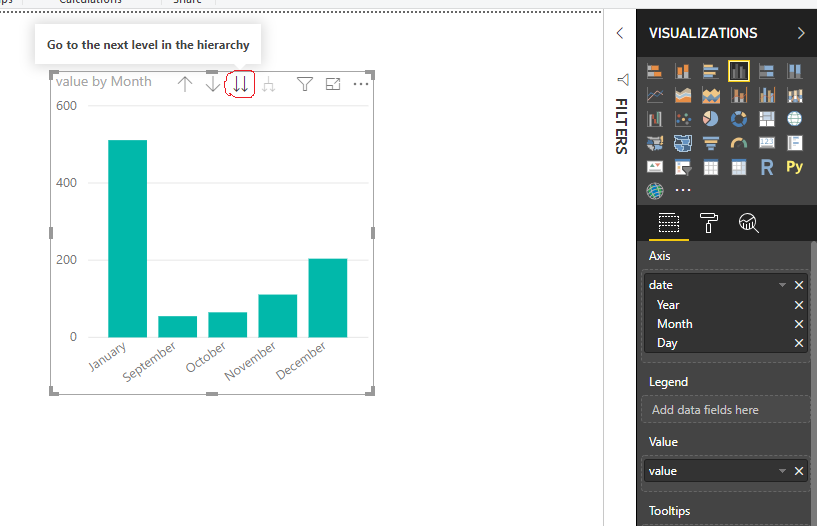817x526 pixels.
Task: Select the September bar
Action: (178, 327)
